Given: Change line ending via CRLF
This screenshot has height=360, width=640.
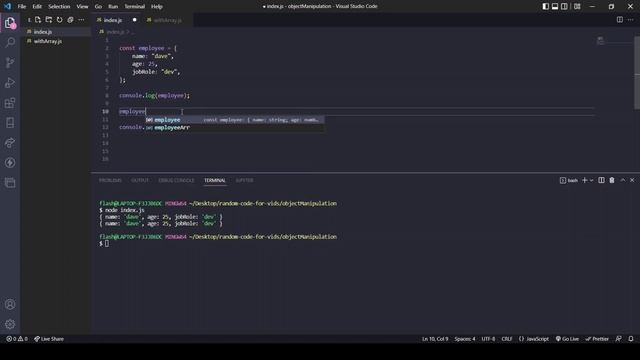Looking at the screenshot, I should pos(507,339).
